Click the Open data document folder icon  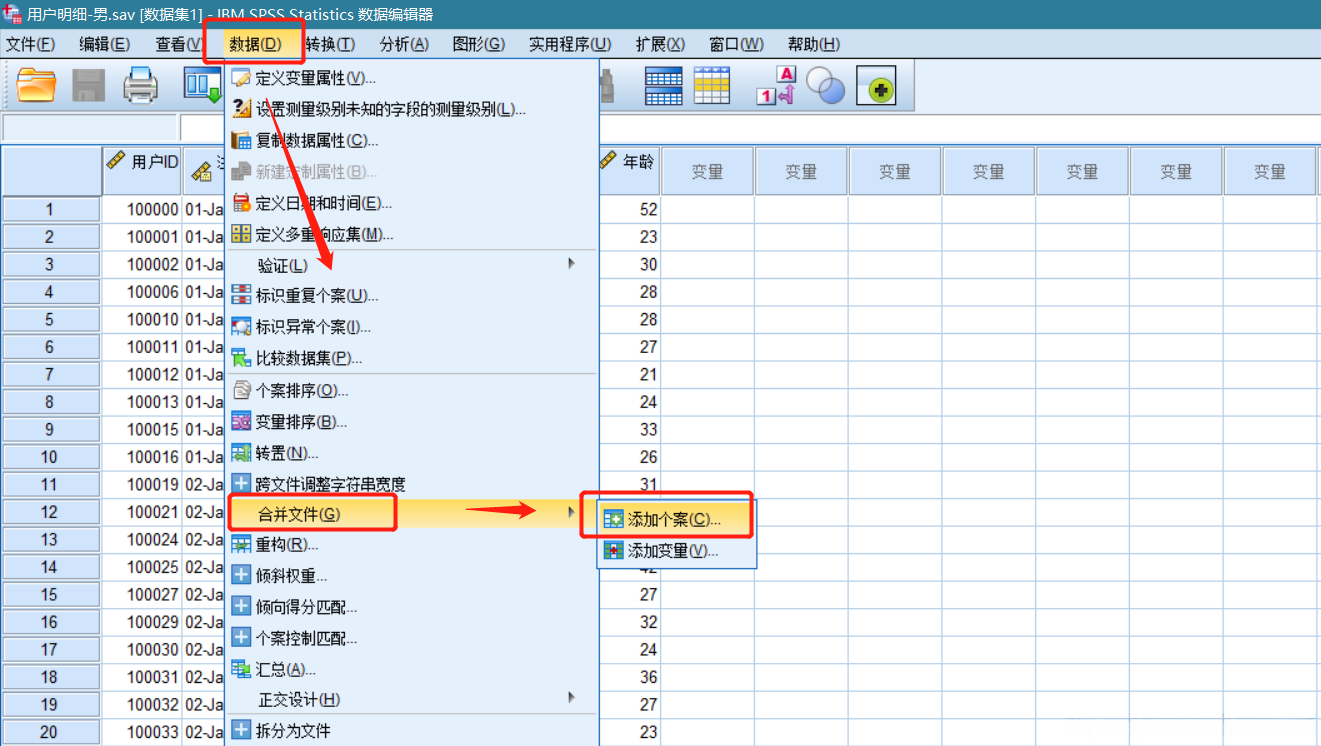36,85
